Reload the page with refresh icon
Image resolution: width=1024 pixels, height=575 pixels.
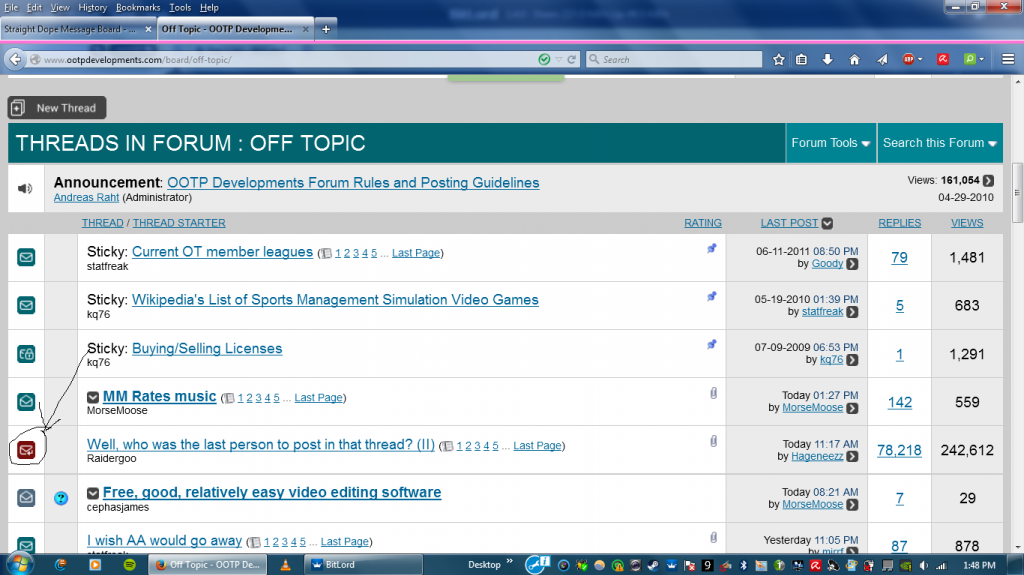571,59
